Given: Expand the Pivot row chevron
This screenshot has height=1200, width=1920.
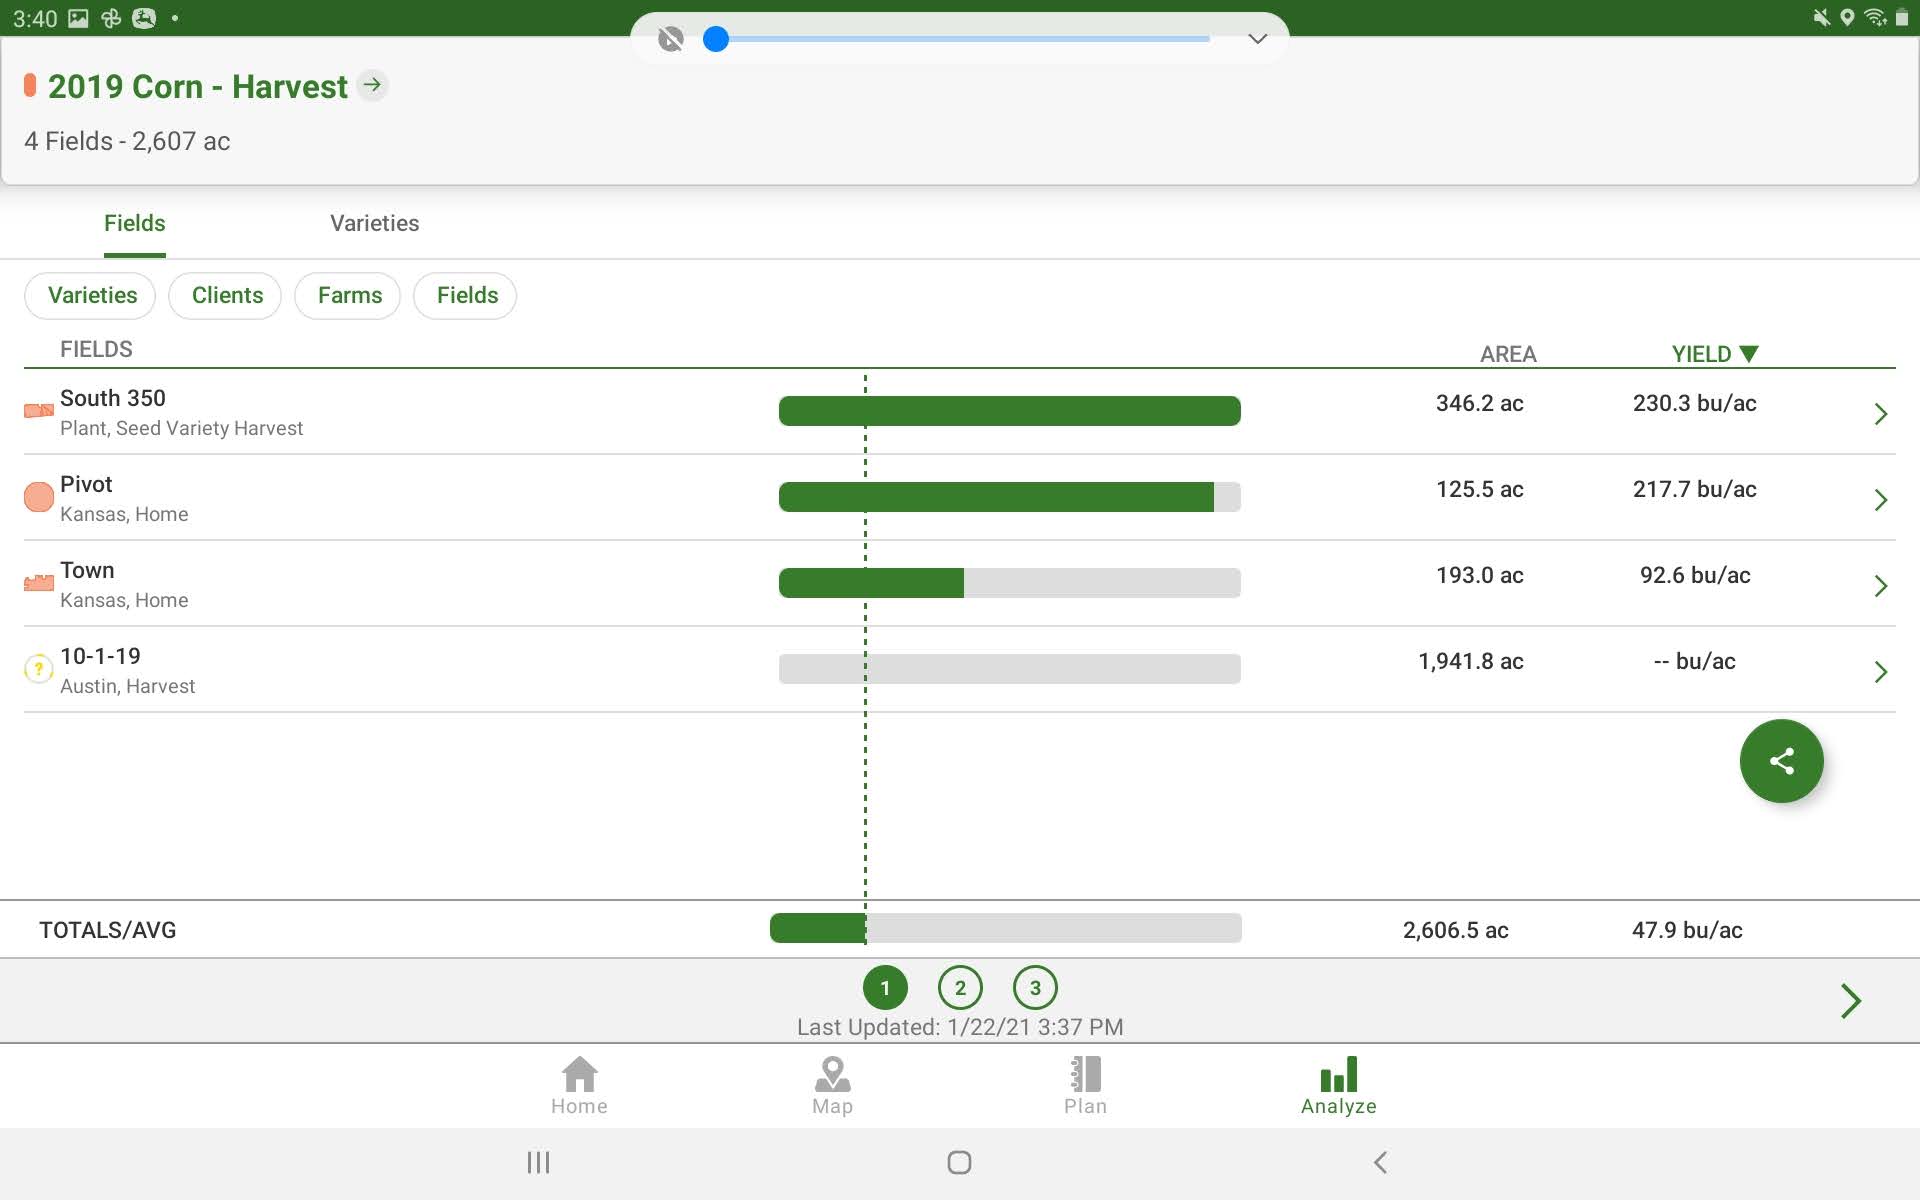Looking at the screenshot, I should (x=1880, y=500).
